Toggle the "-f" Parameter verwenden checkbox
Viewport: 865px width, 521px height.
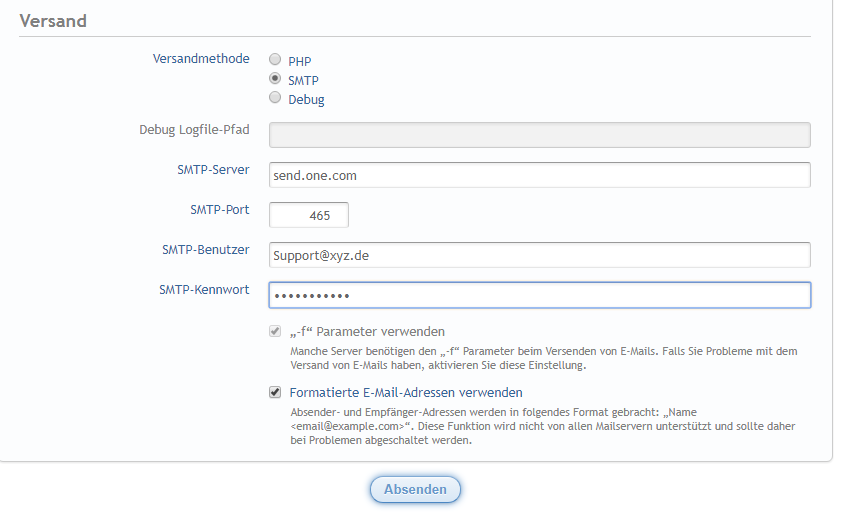click(275, 331)
